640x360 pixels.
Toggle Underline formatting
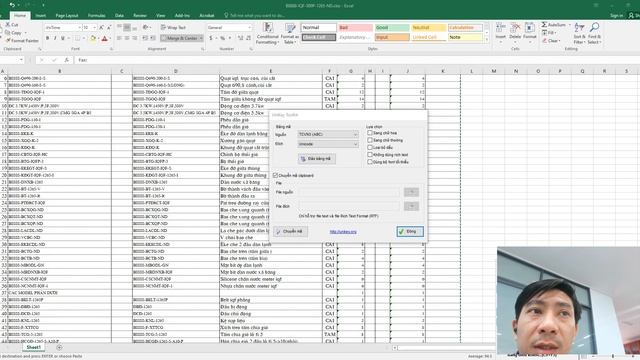[63, 38]
